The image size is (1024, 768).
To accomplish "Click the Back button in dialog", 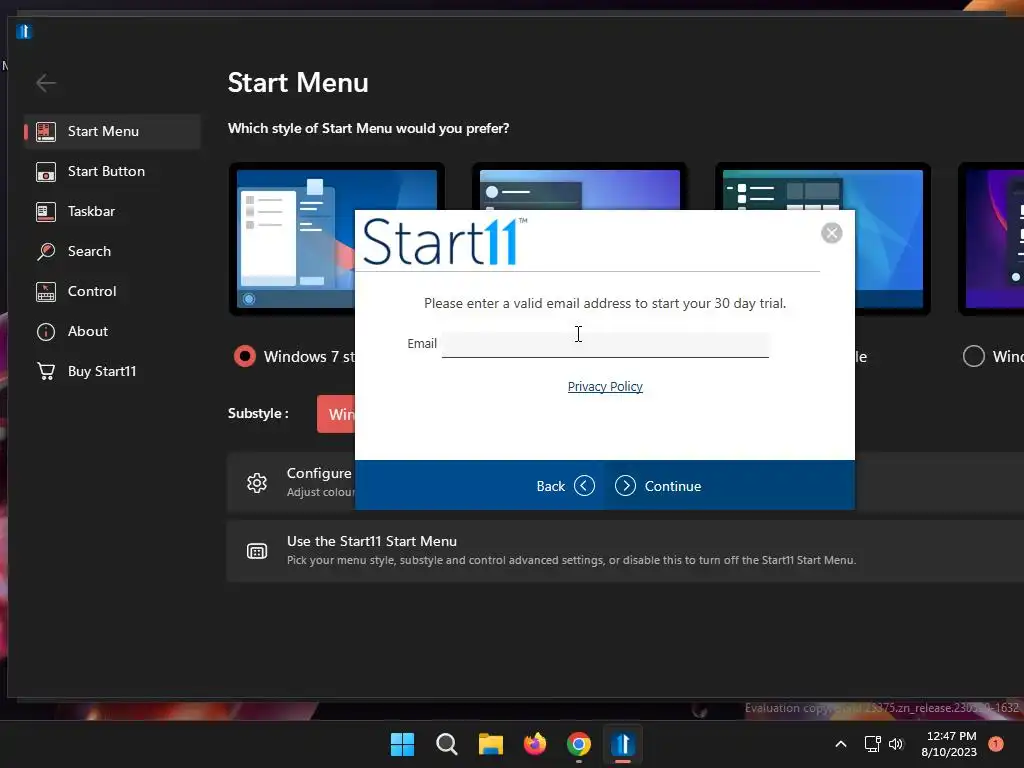I will click(565, 486).
